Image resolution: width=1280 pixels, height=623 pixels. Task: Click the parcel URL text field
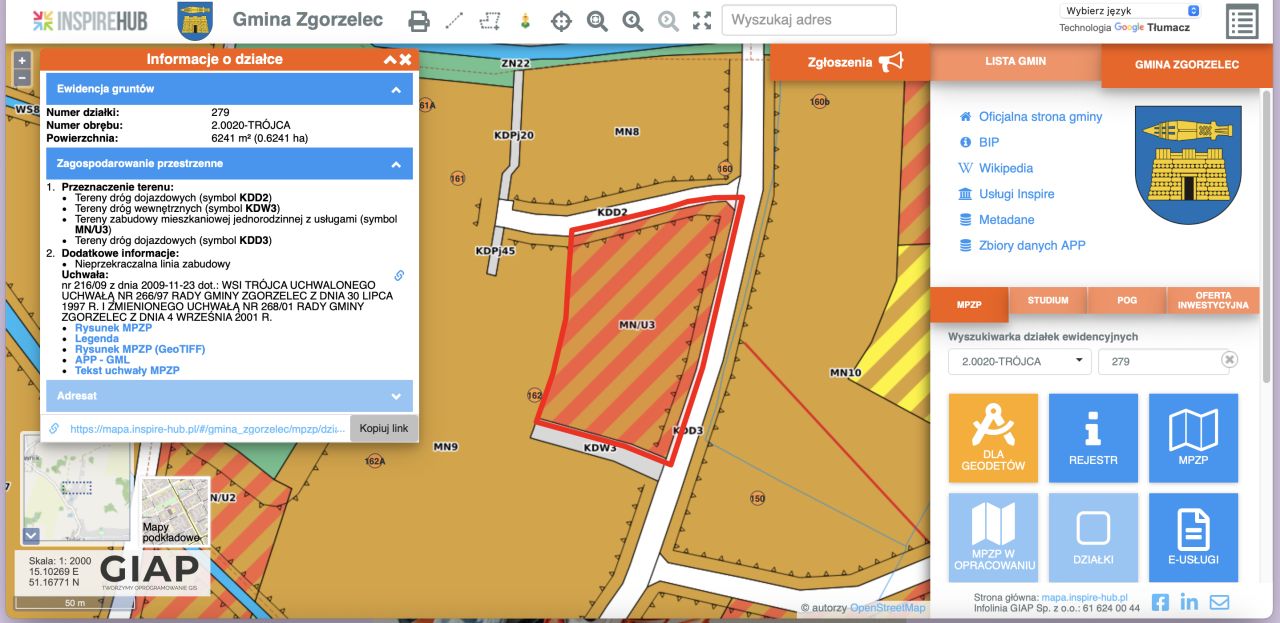(x=207, y=429)
